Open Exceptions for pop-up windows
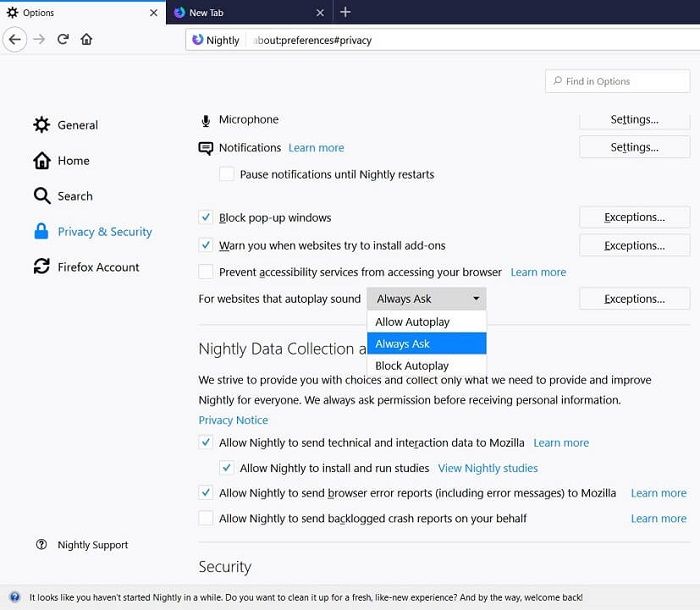The height and width of the screenshot is (610, 700). (634, 217)
